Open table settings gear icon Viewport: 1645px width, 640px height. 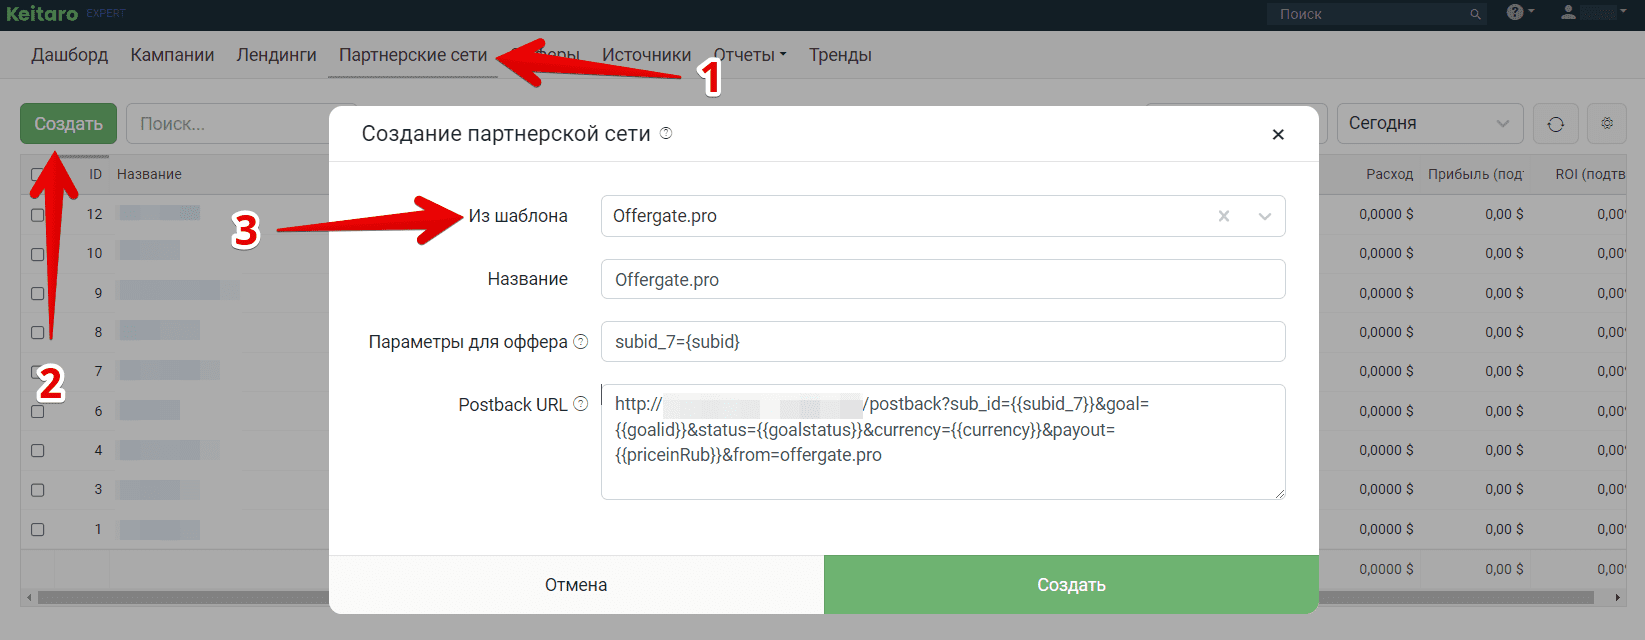pyautogui.click(x=1607, y=124)
